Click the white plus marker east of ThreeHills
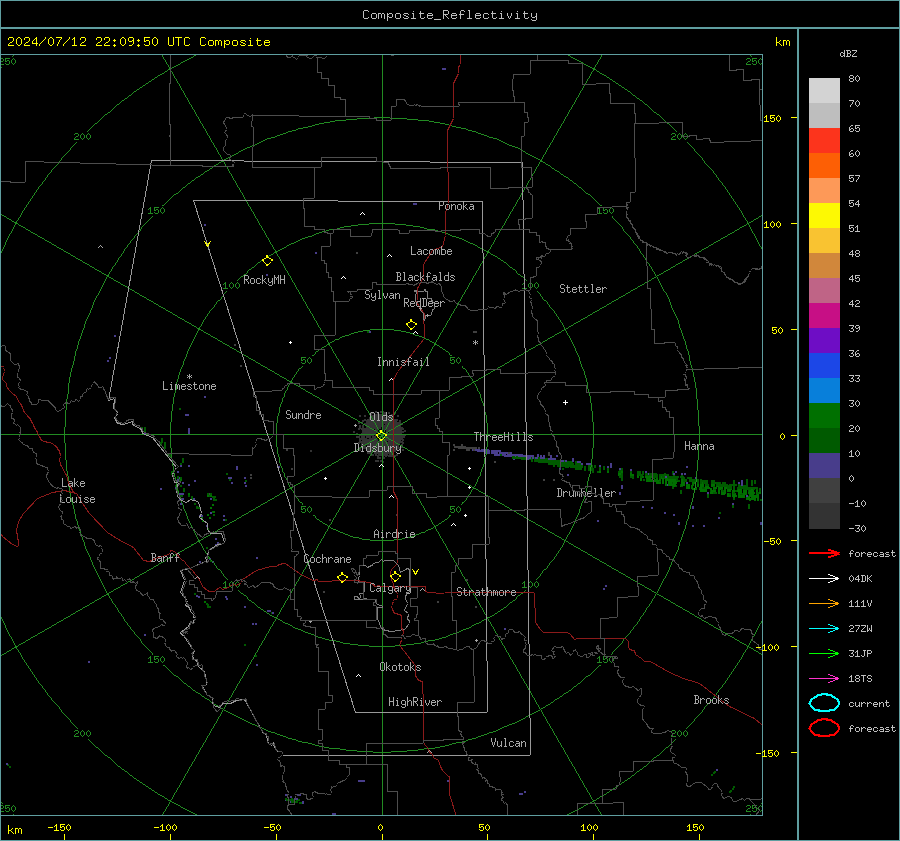This screenshot has width=900, height=841. point(565,402)
